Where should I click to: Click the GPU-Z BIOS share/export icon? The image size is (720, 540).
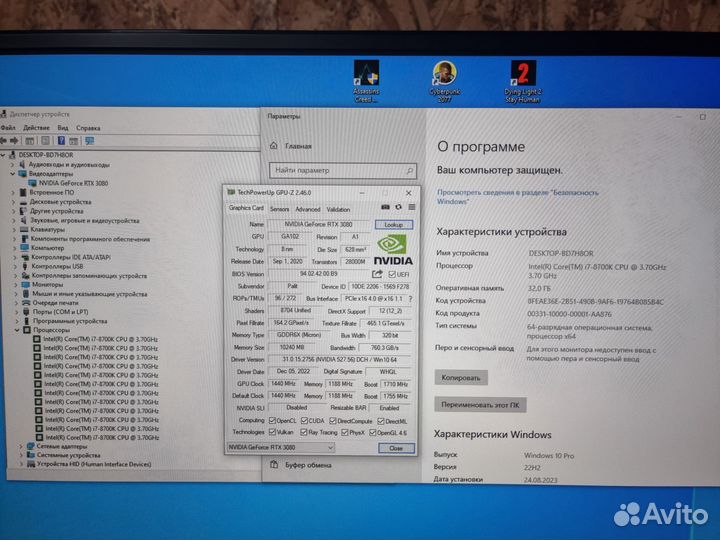(x=377, y=274)
